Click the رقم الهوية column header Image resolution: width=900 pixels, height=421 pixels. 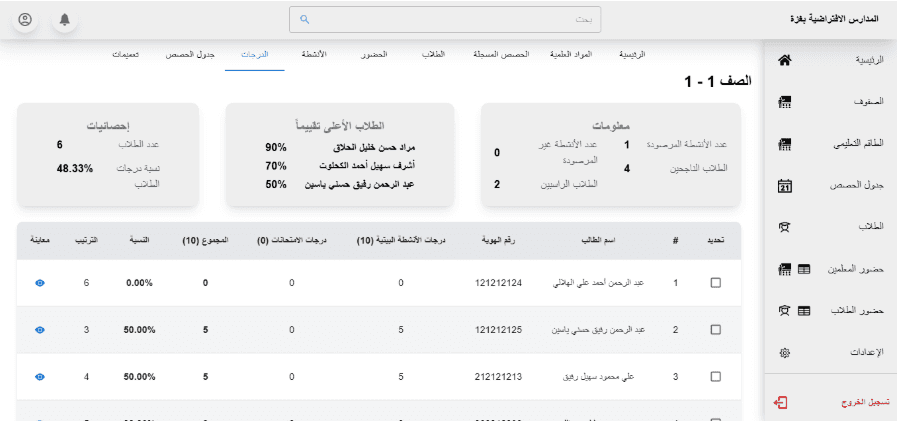click(x=499, y=241)
